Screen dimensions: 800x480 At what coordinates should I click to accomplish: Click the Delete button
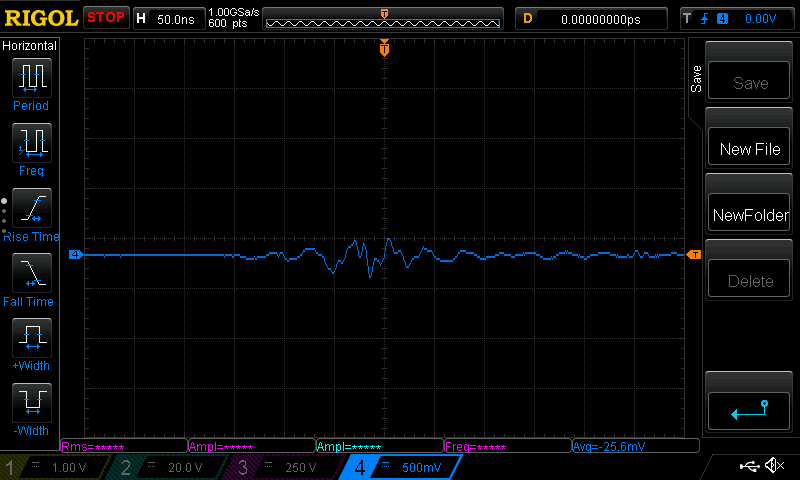pyautogui.click(x=748, y=278)
